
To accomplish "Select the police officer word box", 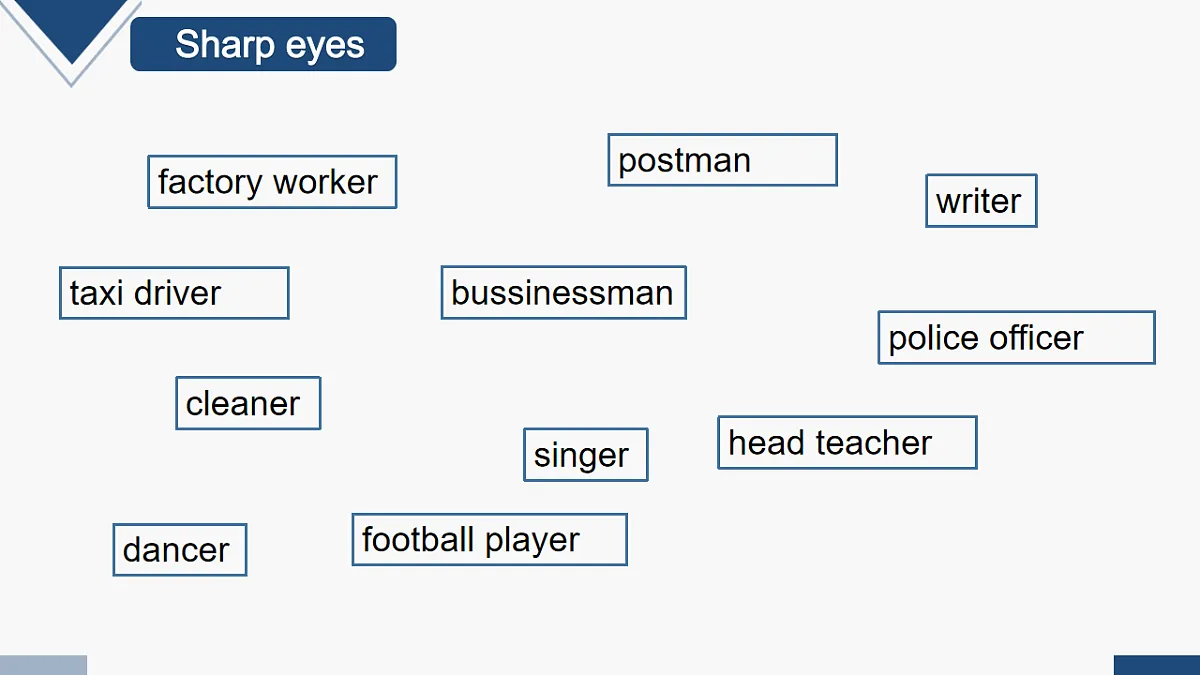I will click(1016, 337).
